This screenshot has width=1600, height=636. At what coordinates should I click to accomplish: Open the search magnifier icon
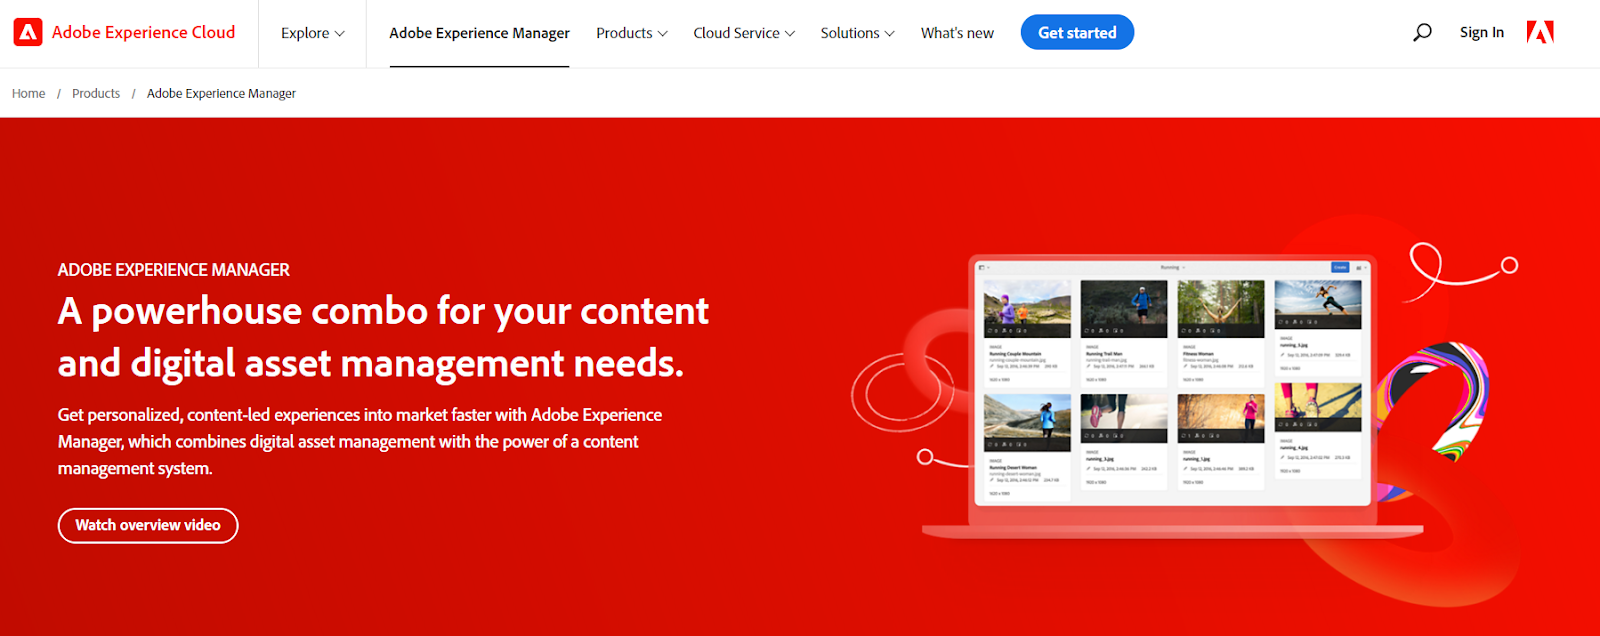1422,33
